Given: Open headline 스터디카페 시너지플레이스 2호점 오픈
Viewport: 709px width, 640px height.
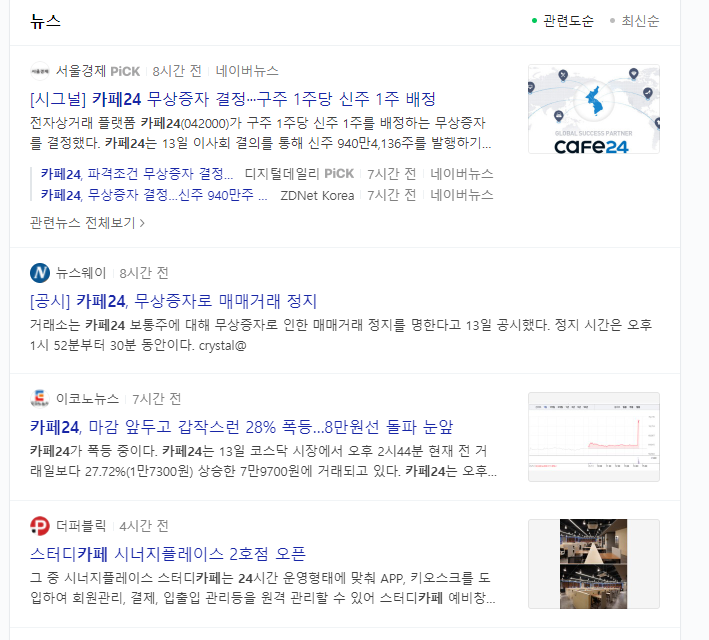Looking at the screenshot, I should pyautogui.click(x=168, y=554).
